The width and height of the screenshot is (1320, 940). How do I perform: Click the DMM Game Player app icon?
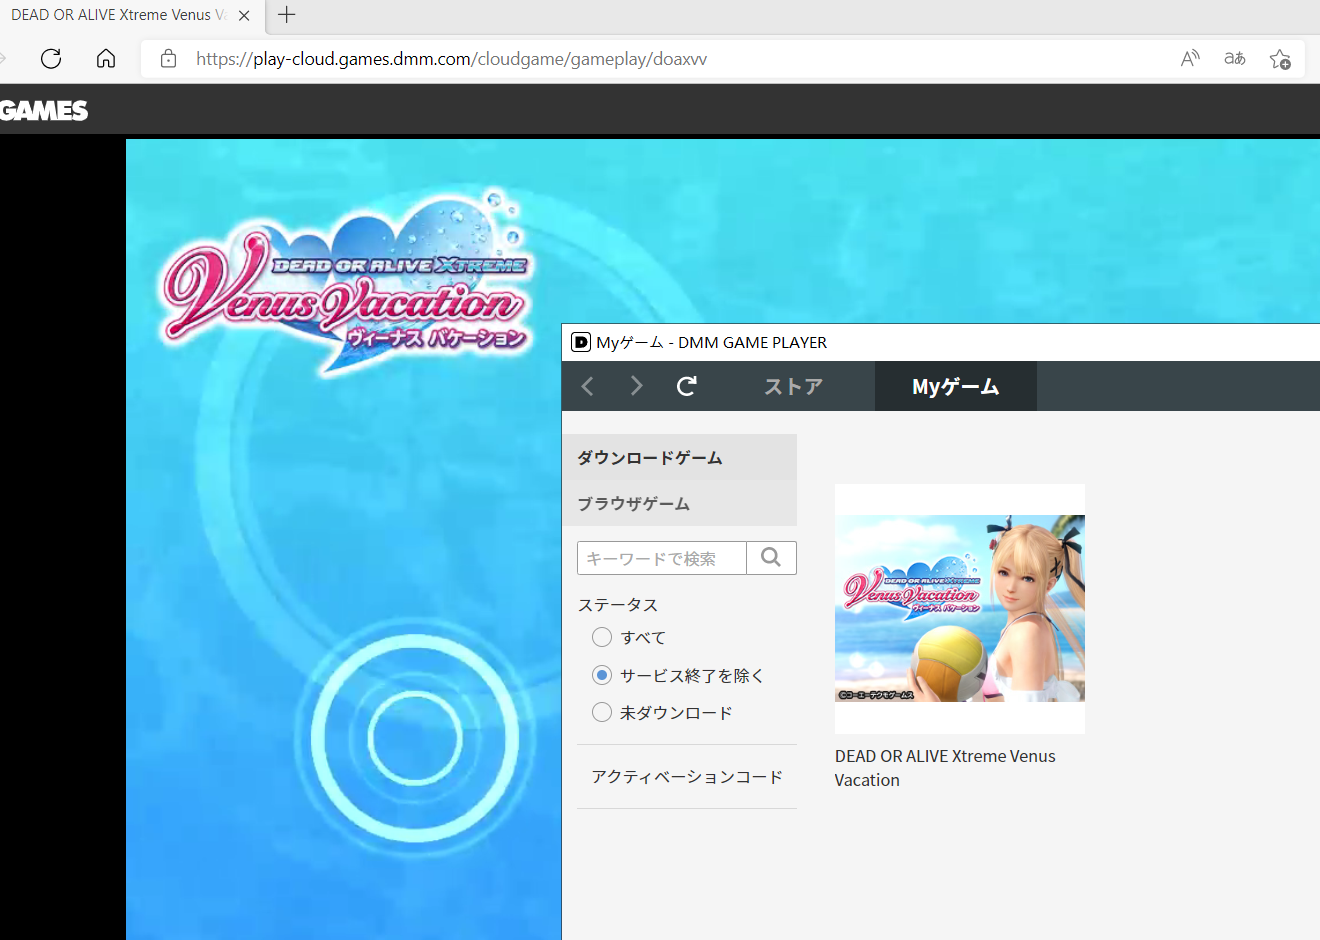[x=581, y=342]
